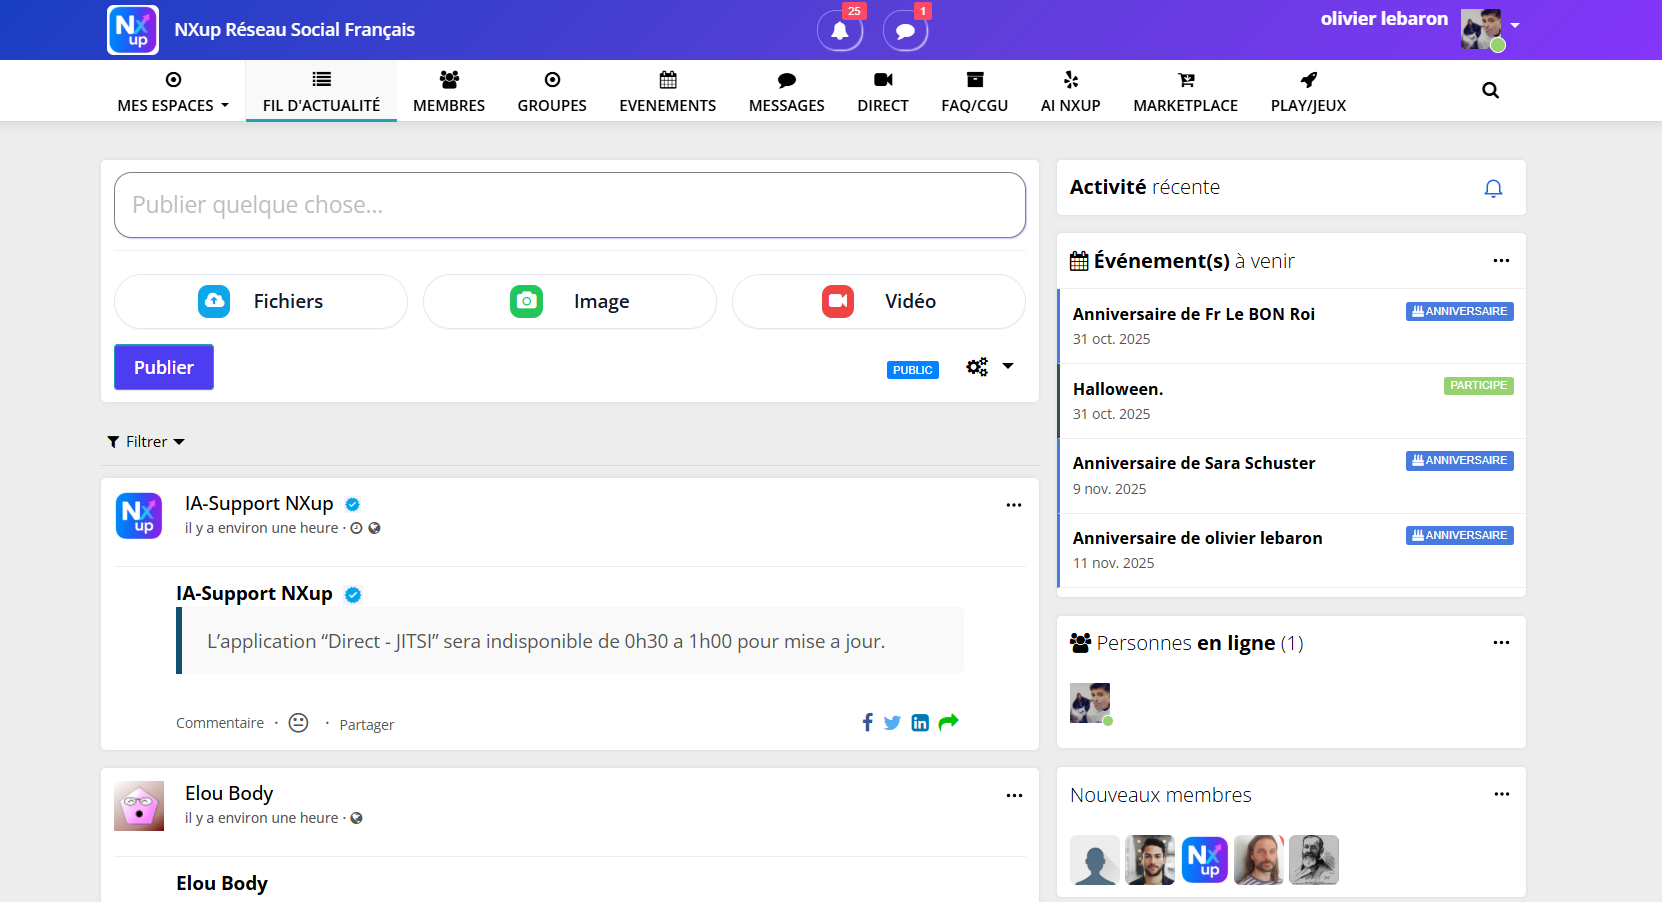Click the Publier quelque chose text field
This screenshot has height=902, width=1662.
coord(569,205)
